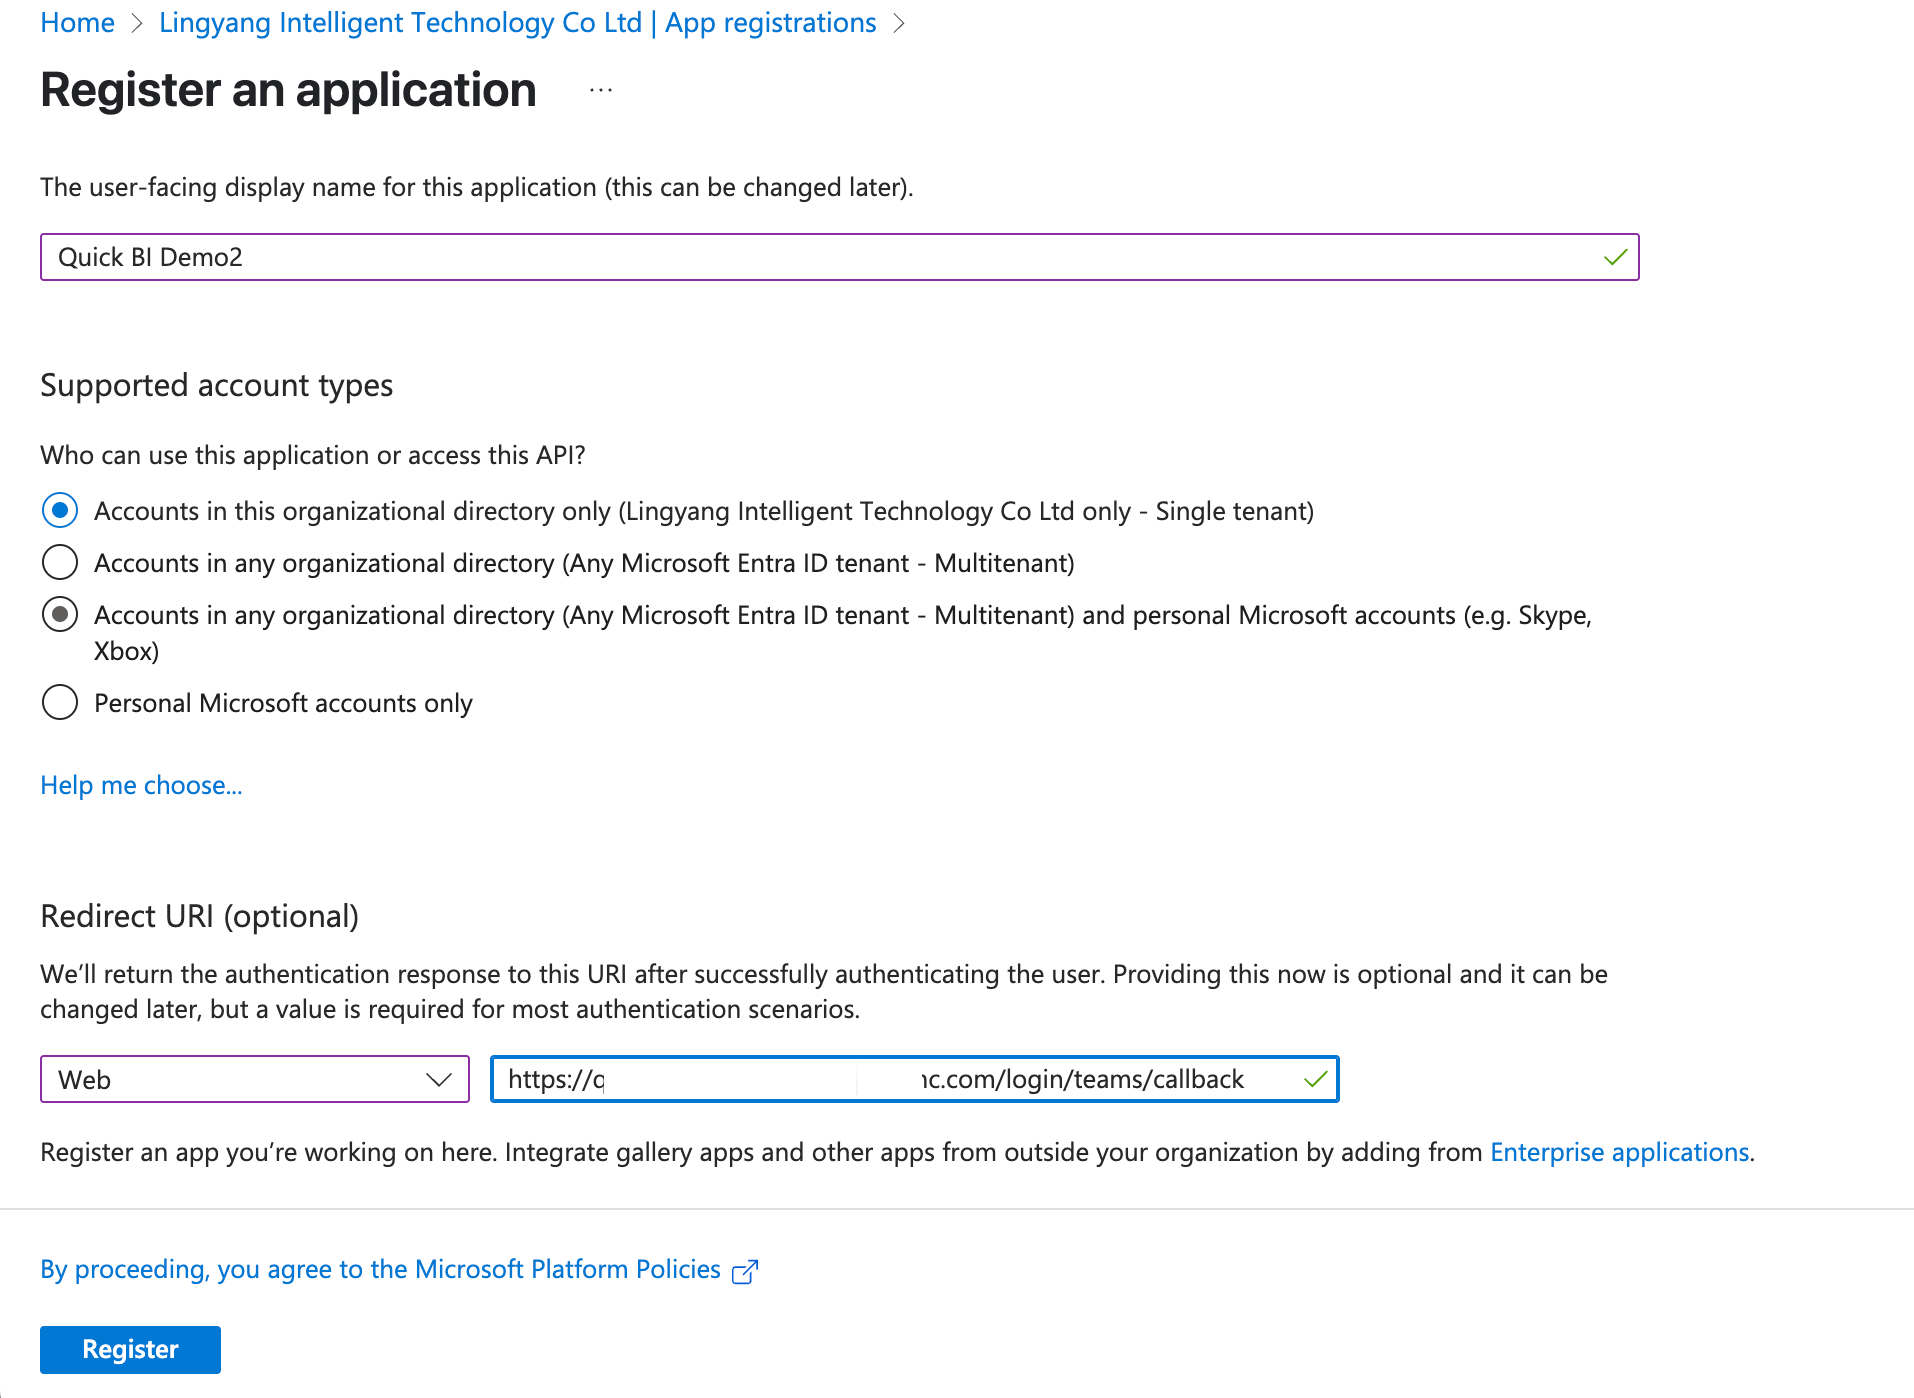Open the Home breadcrumb link
This screenshot has width=1914, height=1398.
click(x=77, y=23)
